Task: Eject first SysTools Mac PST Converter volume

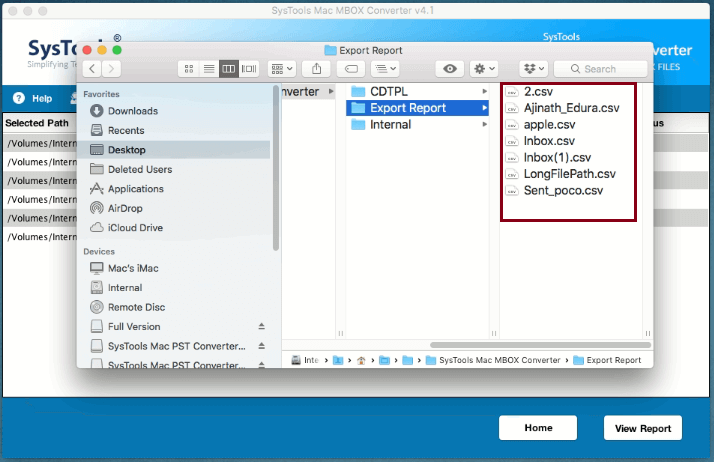Action: pos(261,346)
